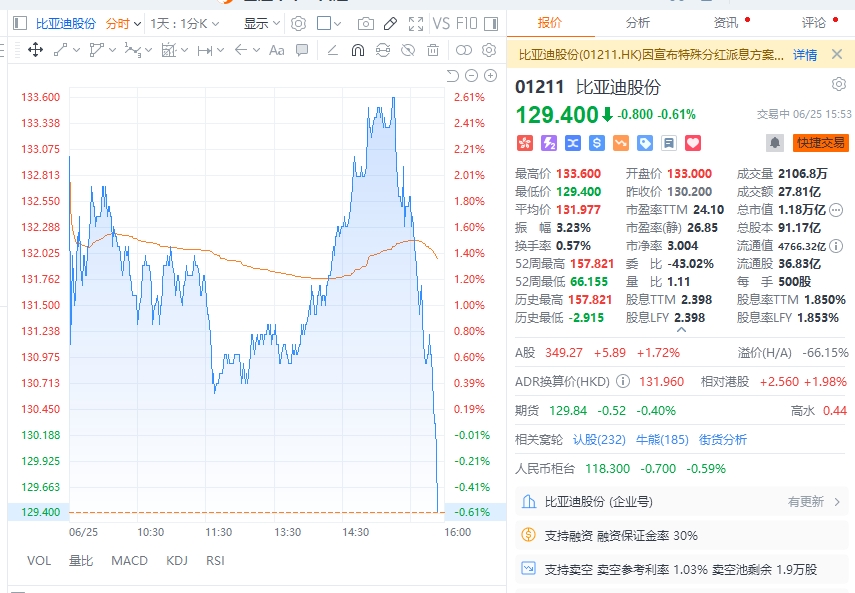Select the measurement chart tool
The width and height of the screenshot is (855, 593).
point(169,50)
